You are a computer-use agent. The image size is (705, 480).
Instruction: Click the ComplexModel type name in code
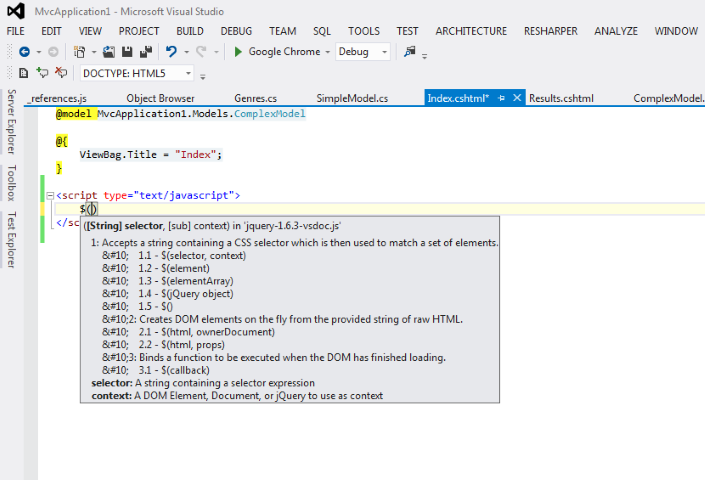pos(269,114)
